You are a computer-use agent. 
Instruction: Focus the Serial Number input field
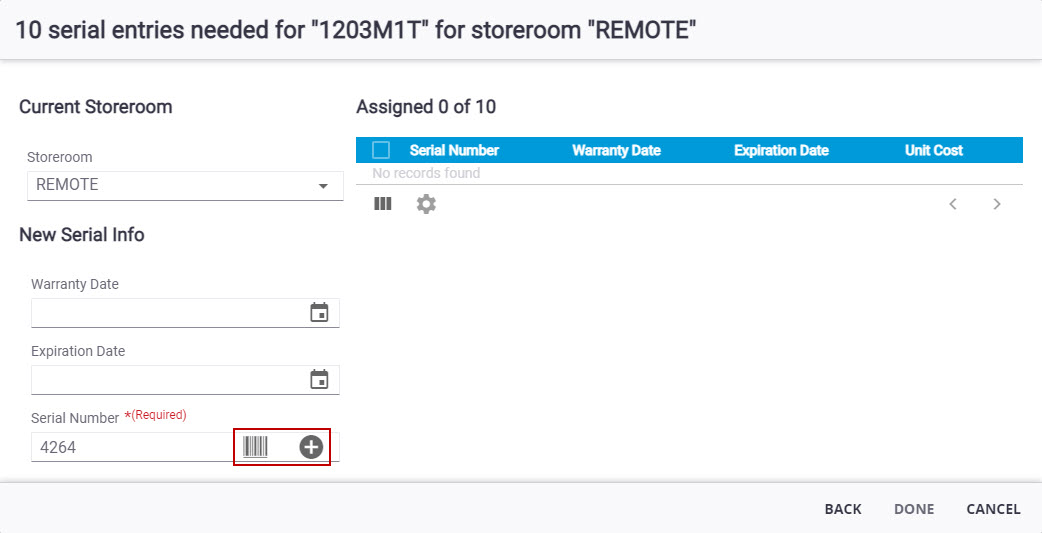133,447
